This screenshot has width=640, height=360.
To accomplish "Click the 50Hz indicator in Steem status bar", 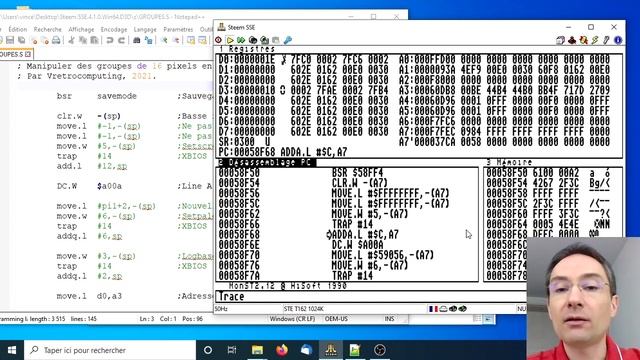I will point(221,309).
